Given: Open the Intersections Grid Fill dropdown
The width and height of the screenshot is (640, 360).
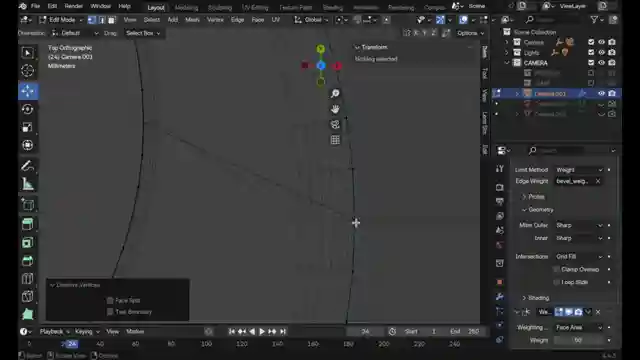Looking at the screenshot, I should (x=579, y=257).
